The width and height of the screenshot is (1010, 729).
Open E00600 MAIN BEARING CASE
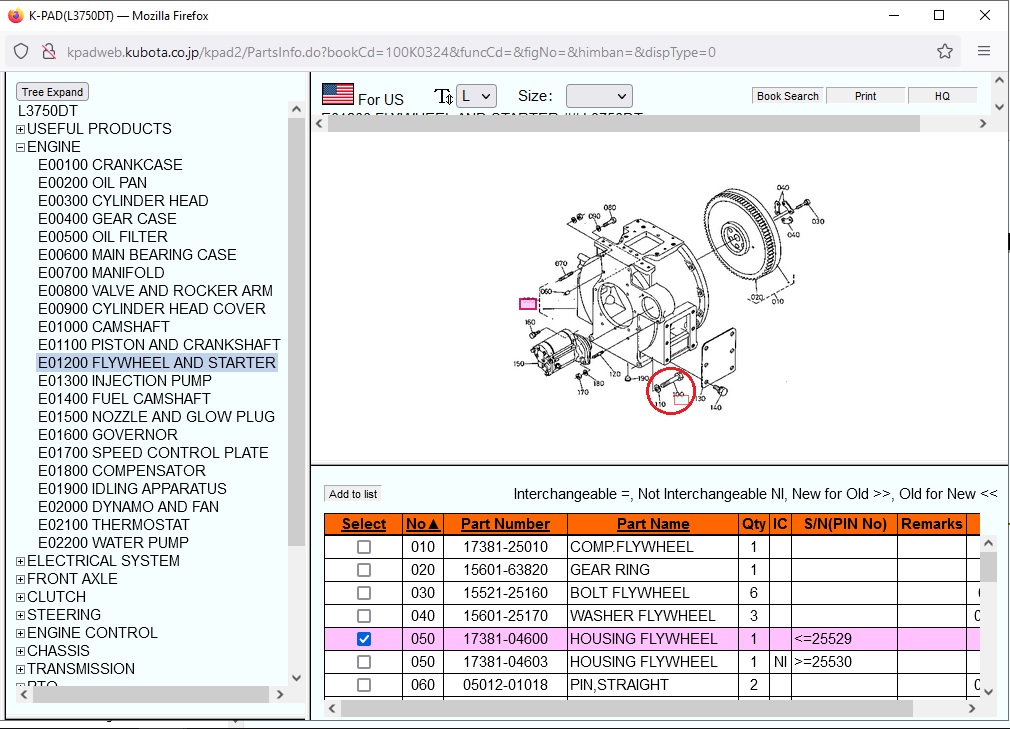pyautogui.click(x=137, y=255)
